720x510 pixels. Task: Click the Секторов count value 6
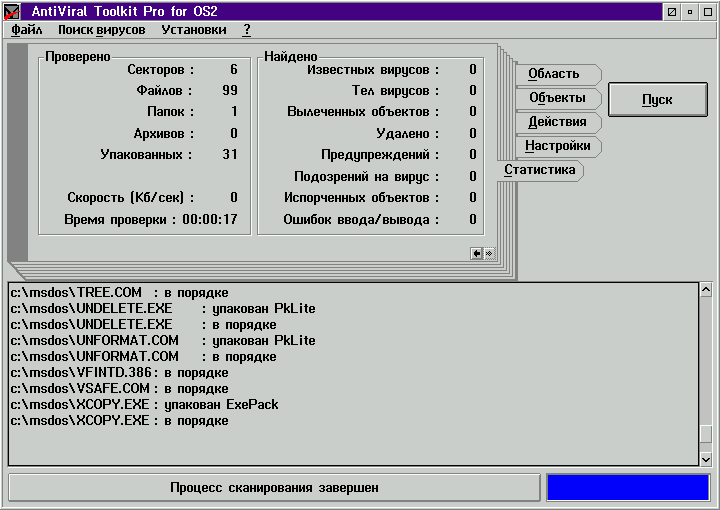pos(234,70)
